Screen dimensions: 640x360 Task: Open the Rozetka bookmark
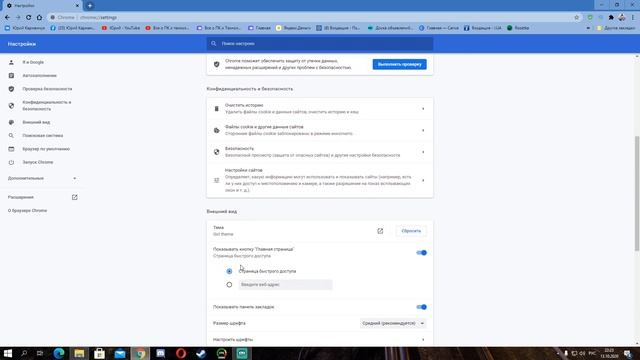point(518,28)
